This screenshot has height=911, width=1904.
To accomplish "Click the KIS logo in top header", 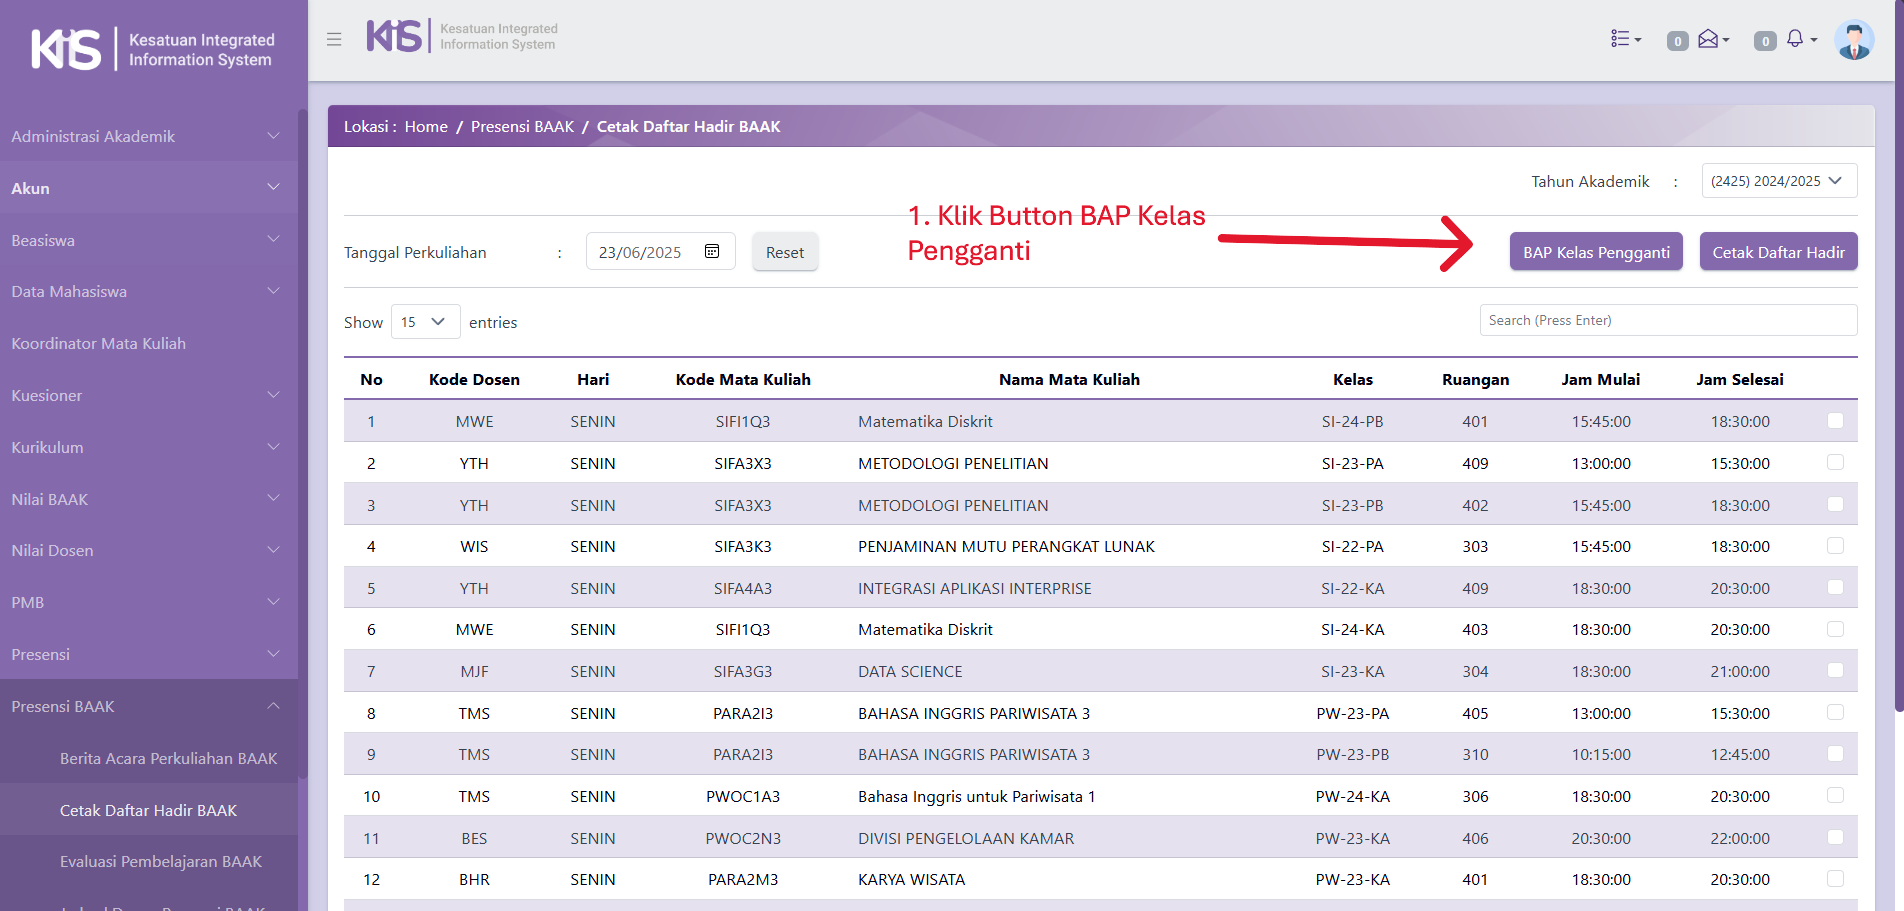I will tap(394, 36).
